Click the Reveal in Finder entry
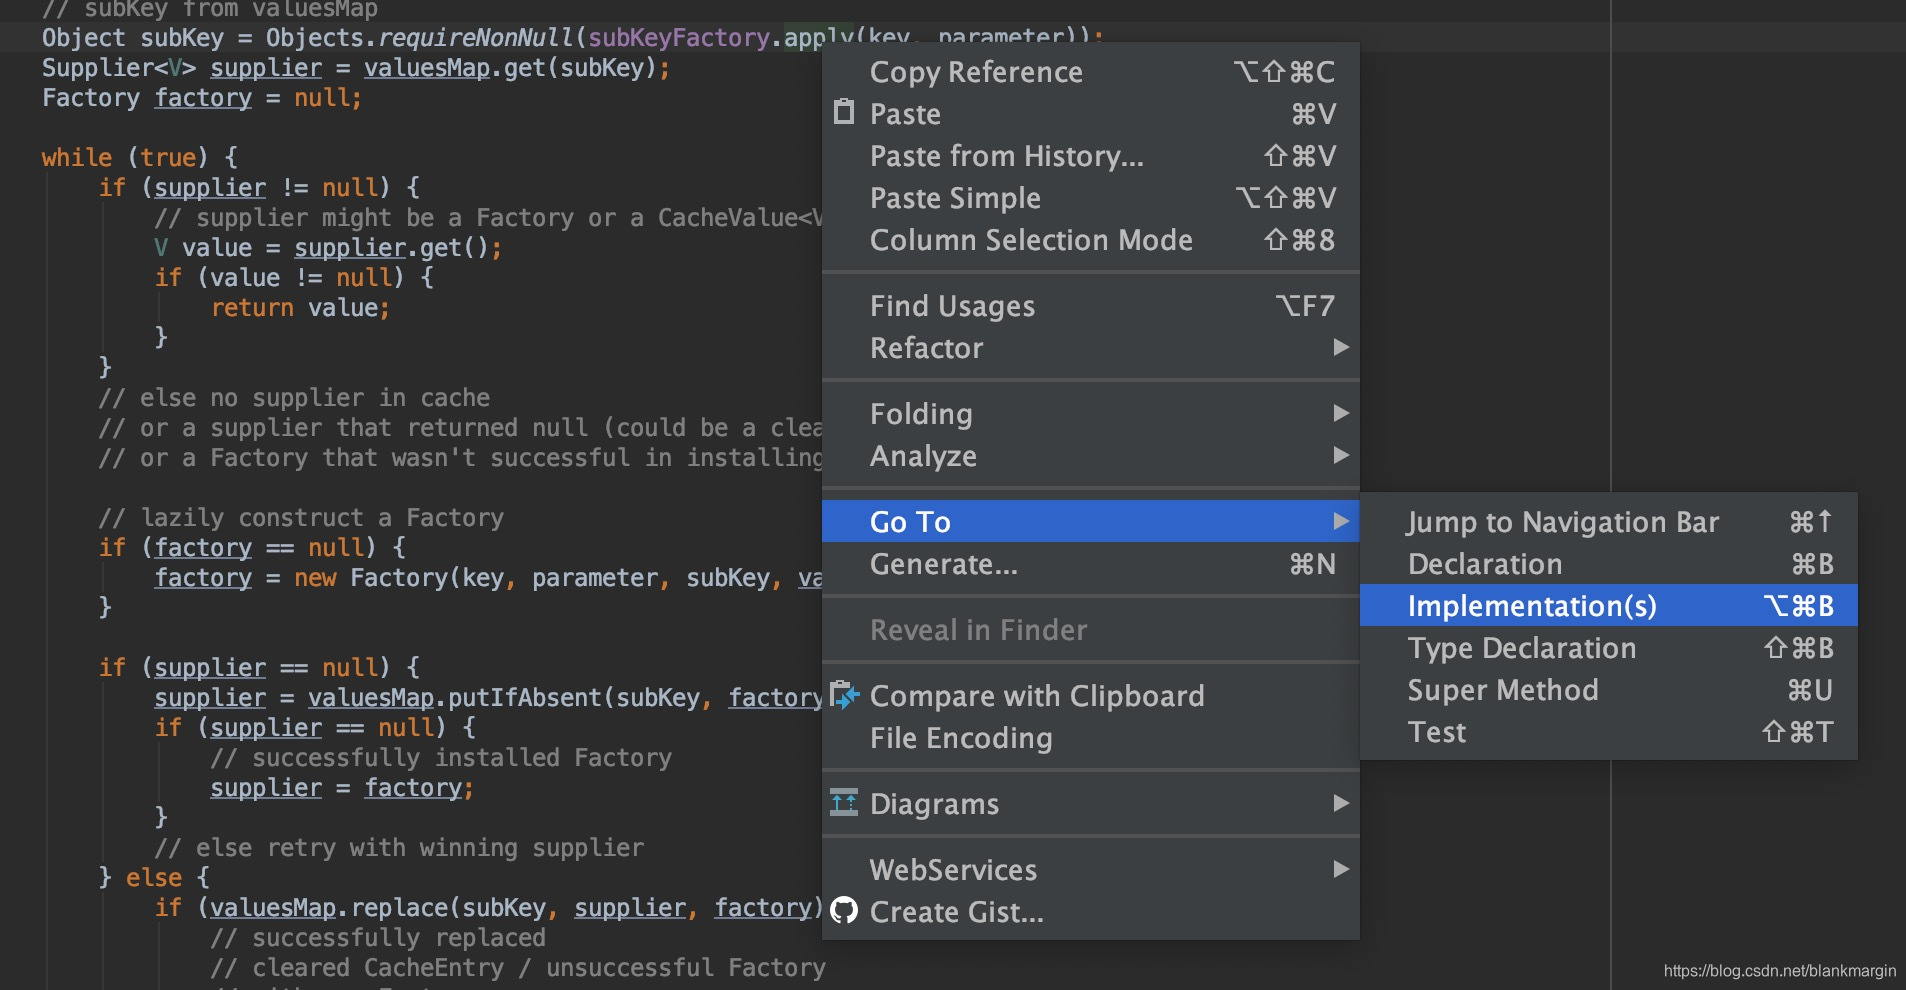The height and width of the screenshot is (990, 1906). tap(1090, 630)
